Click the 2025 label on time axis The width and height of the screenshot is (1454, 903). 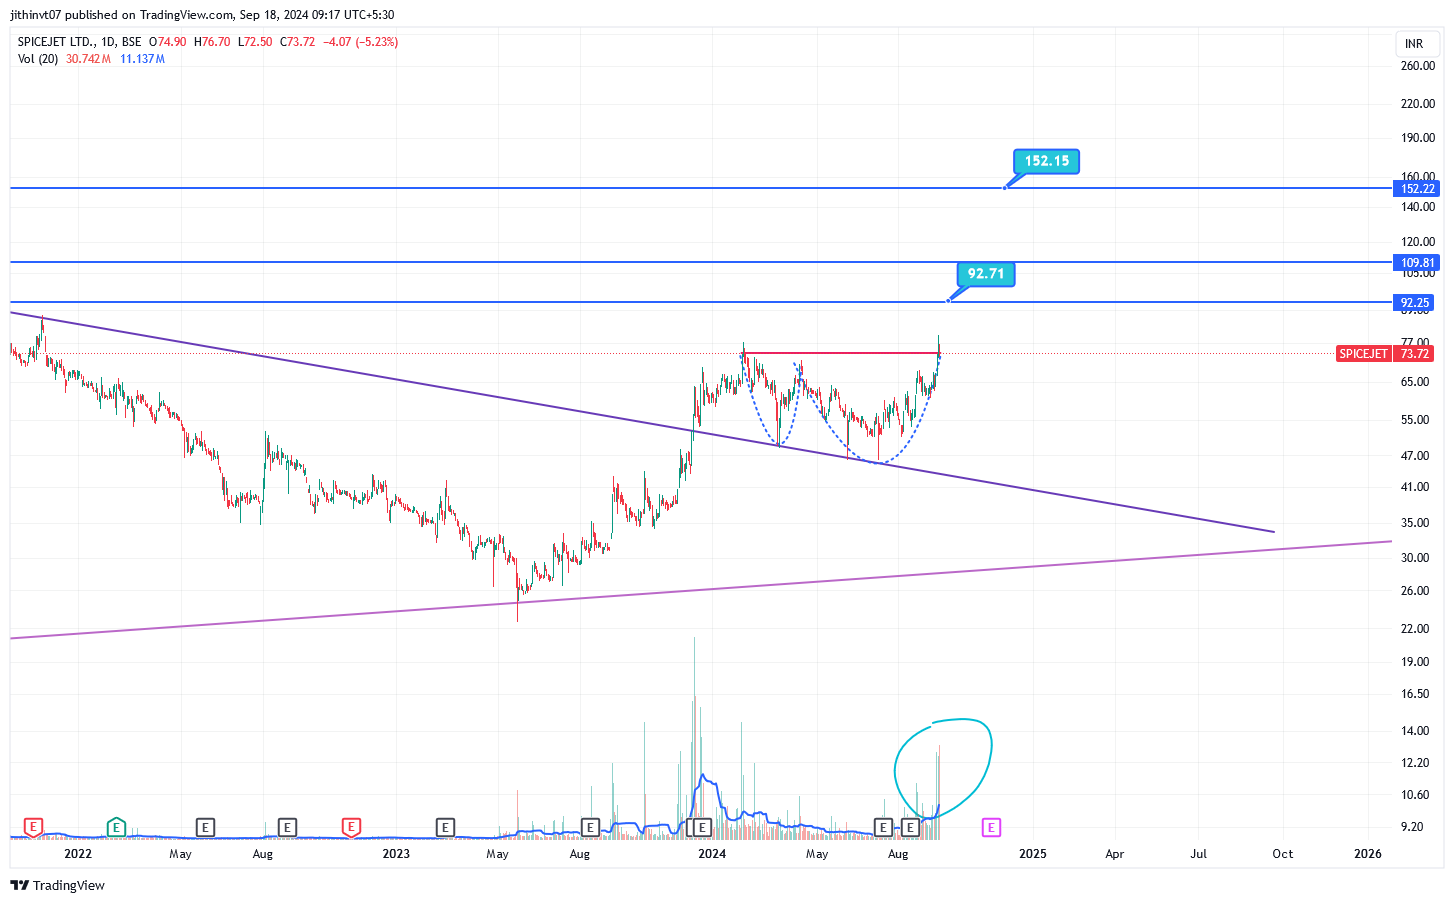[x=1032, y=854]
